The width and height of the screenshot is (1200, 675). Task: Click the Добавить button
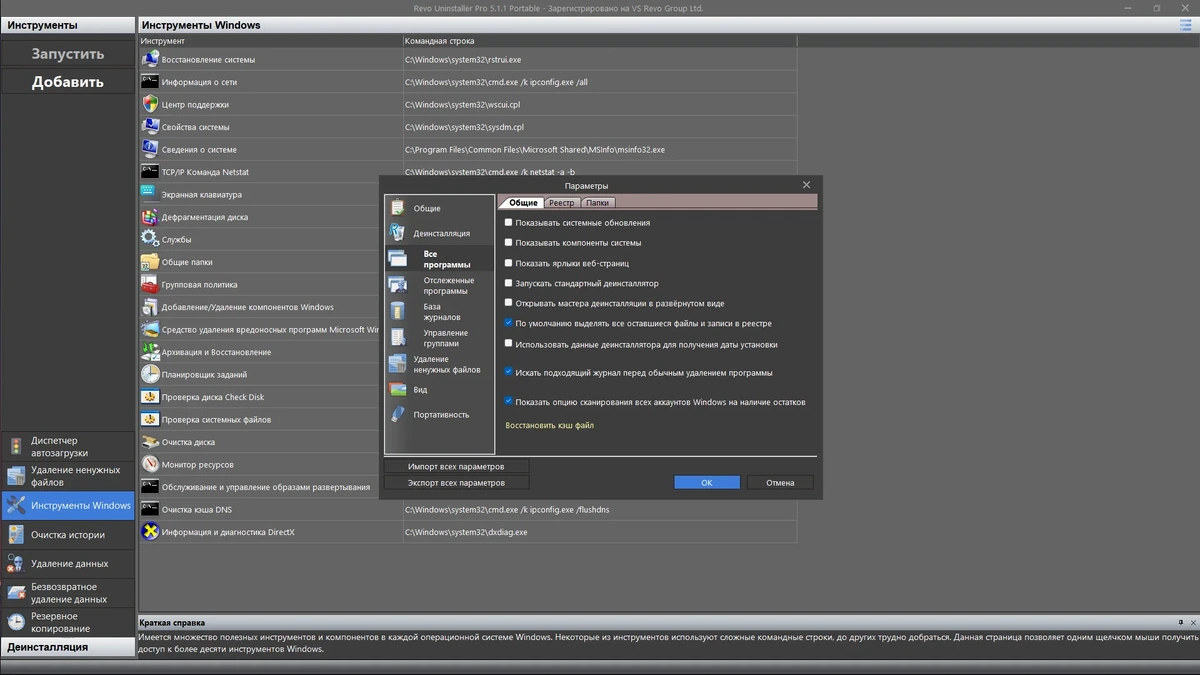[x=68, y=82]
